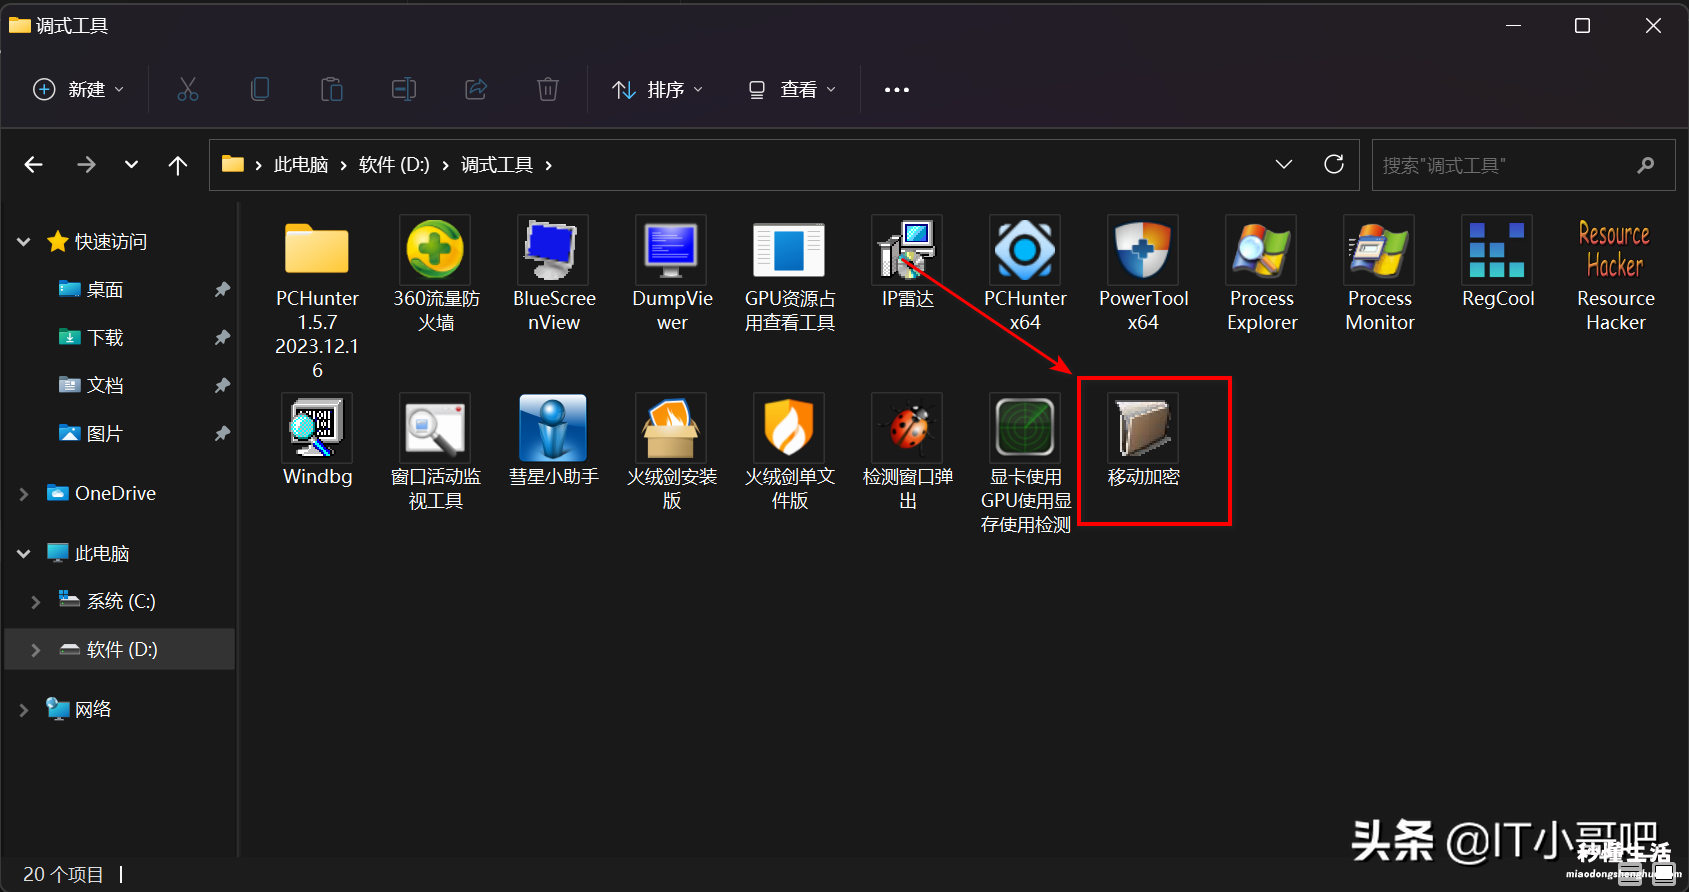The width and height of the screenshot is (1689, 892).
Task: Click 调式工具 in the address breadcrumb
Action: point(497,165)
